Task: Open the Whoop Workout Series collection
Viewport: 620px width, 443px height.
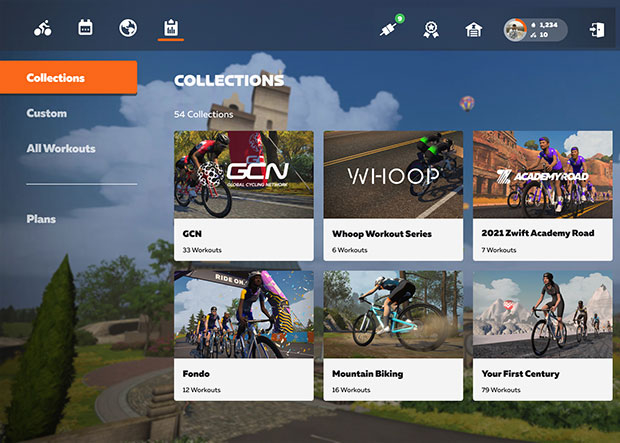Action: pos(393,195)
